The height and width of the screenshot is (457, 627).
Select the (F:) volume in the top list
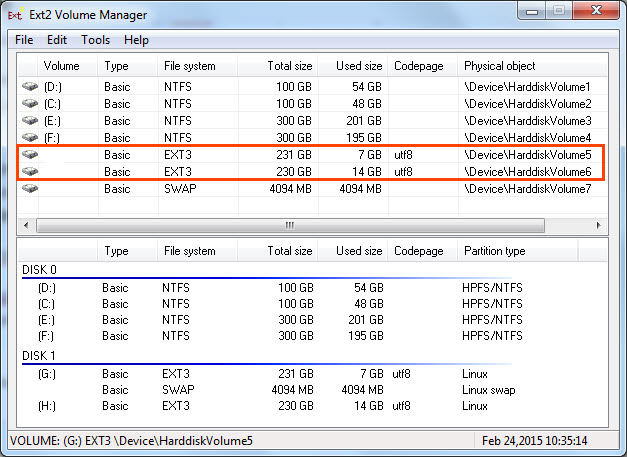[52, 138]
